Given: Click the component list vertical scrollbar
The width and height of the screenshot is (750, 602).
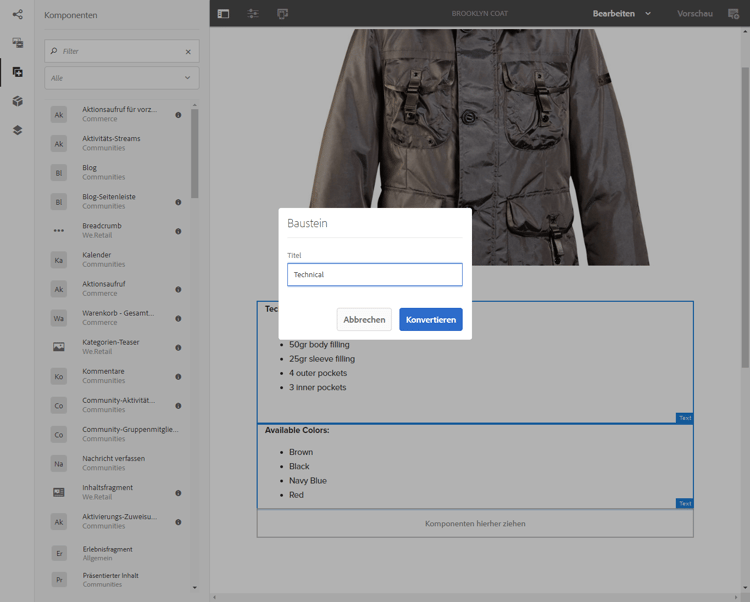Looking at the screenshot, I should click(194, 155).
